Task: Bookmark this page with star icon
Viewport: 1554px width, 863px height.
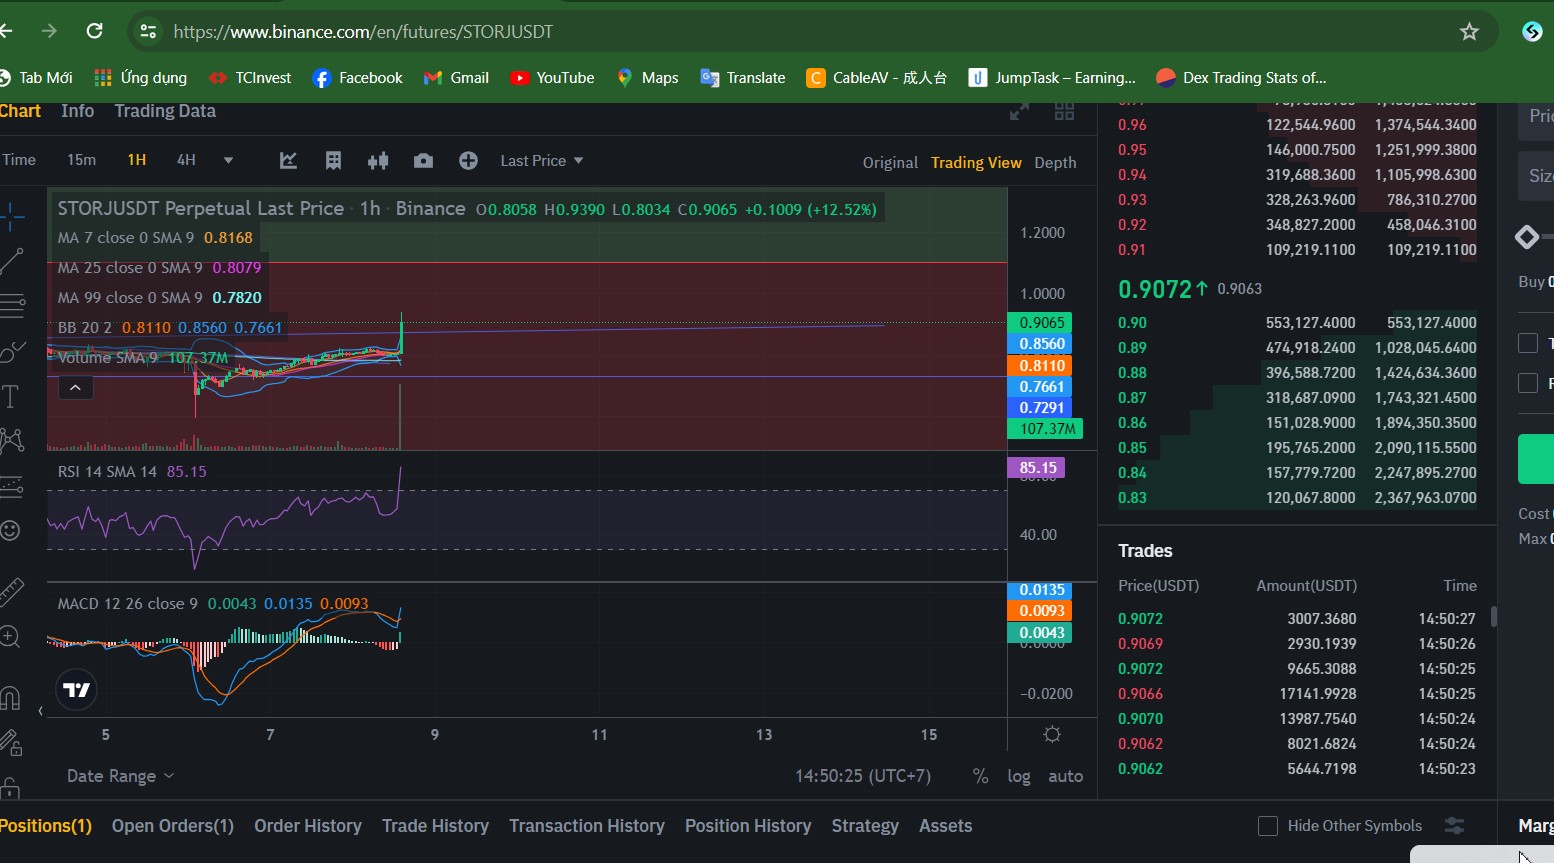Action: [1469, 32]
